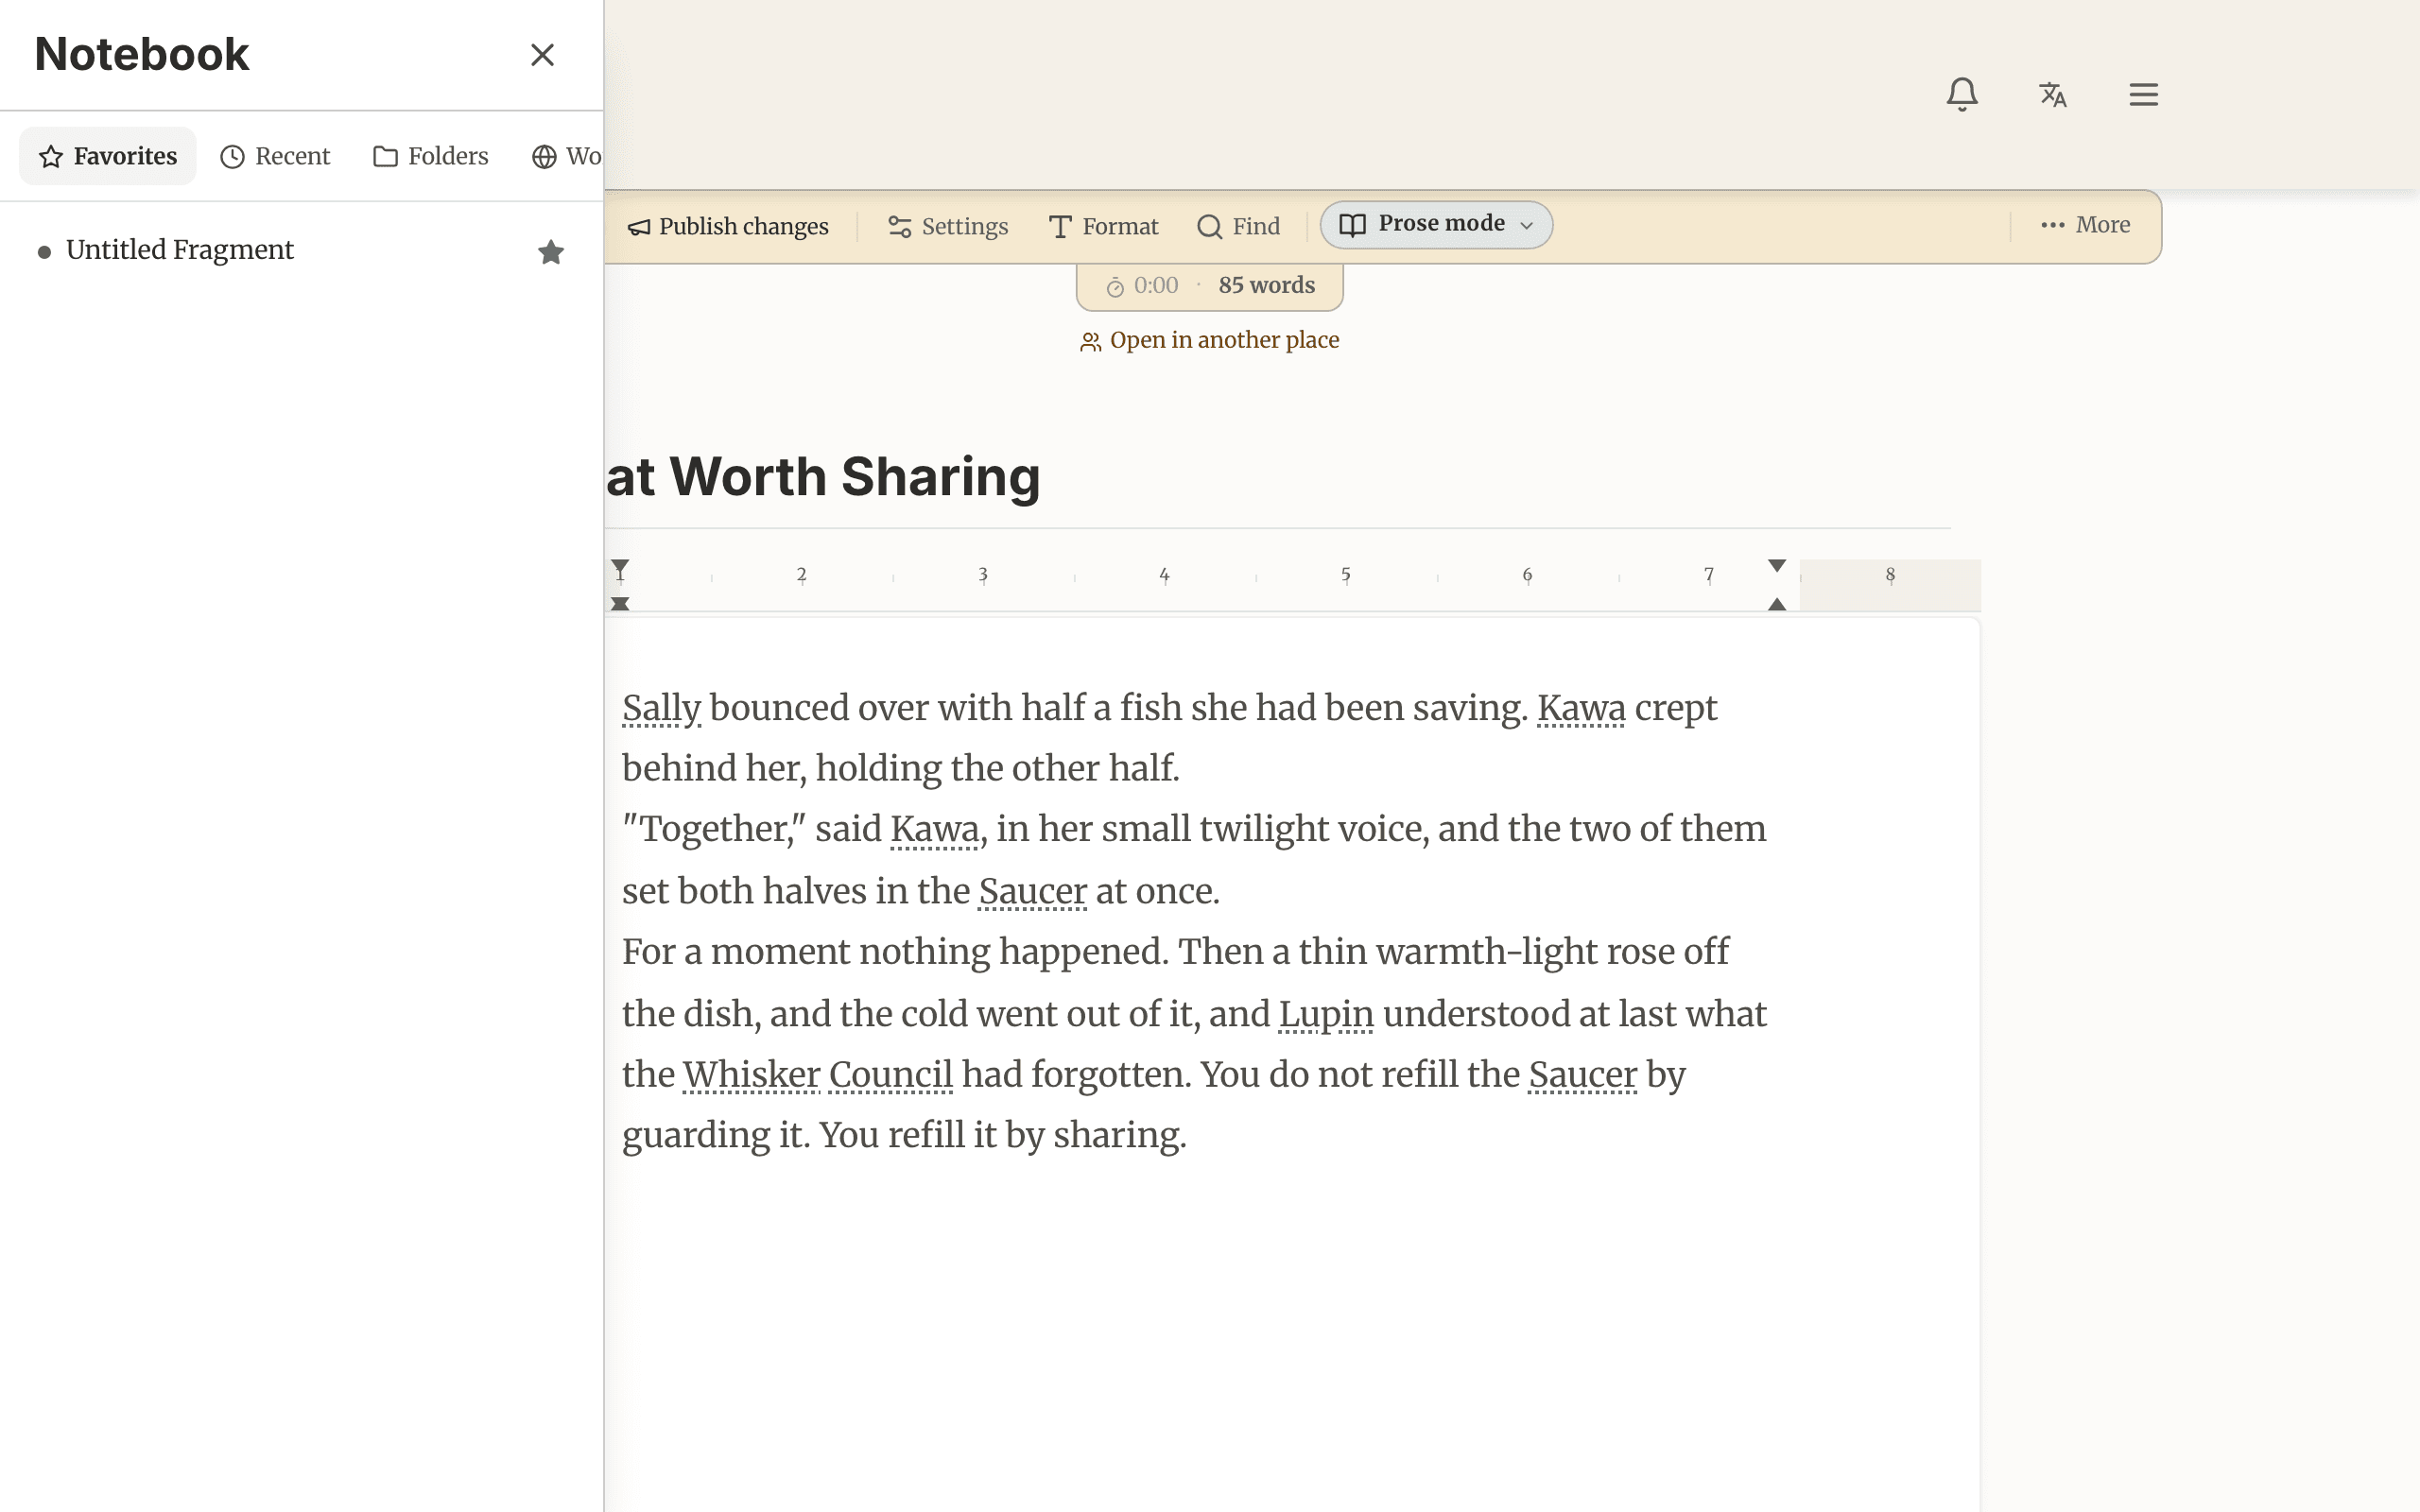This screenshot has width=2420, height=1512.
Task: Open the language translate icon
Action: tap(2053, 95)
